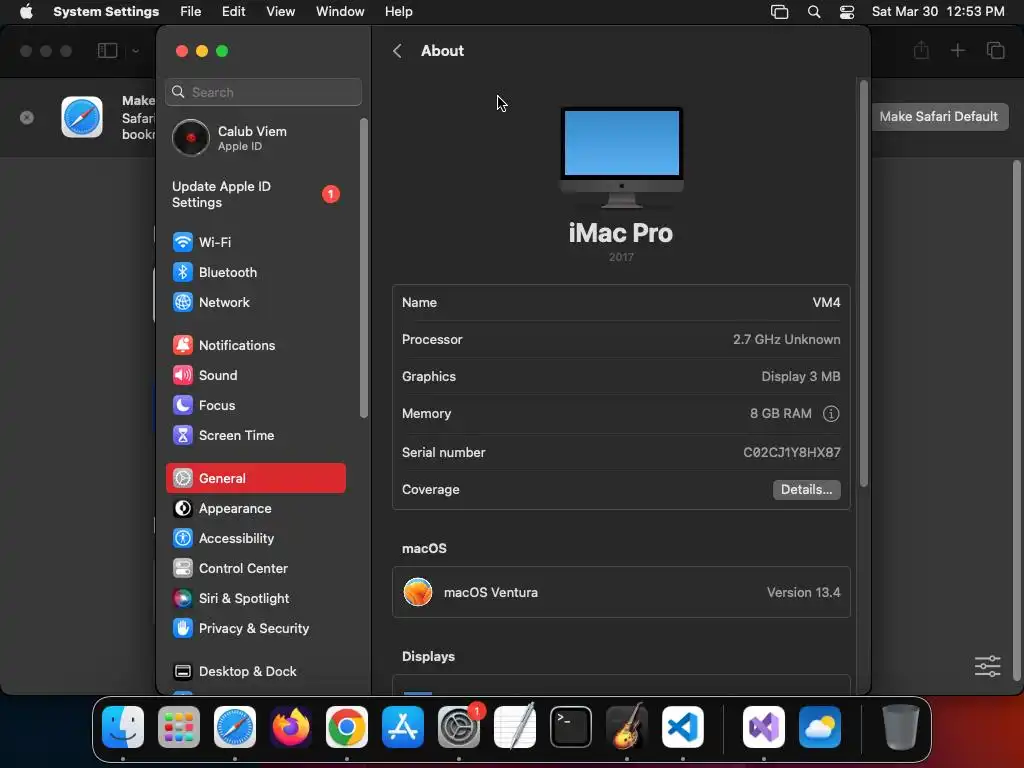Dismiss the Safari default browser banner
Image resolution: width=1024 pixels, height=768 pixels.
click(x=27, y=118)
